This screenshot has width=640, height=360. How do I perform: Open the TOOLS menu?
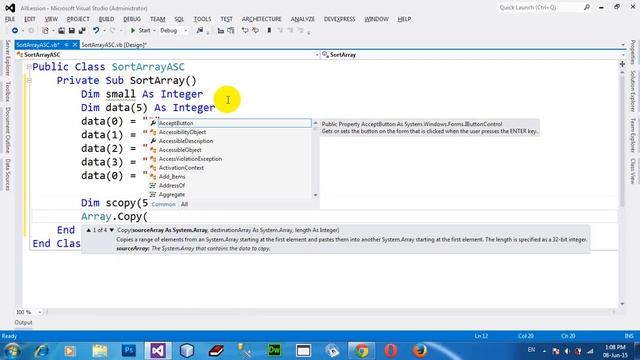click(202, 19)
